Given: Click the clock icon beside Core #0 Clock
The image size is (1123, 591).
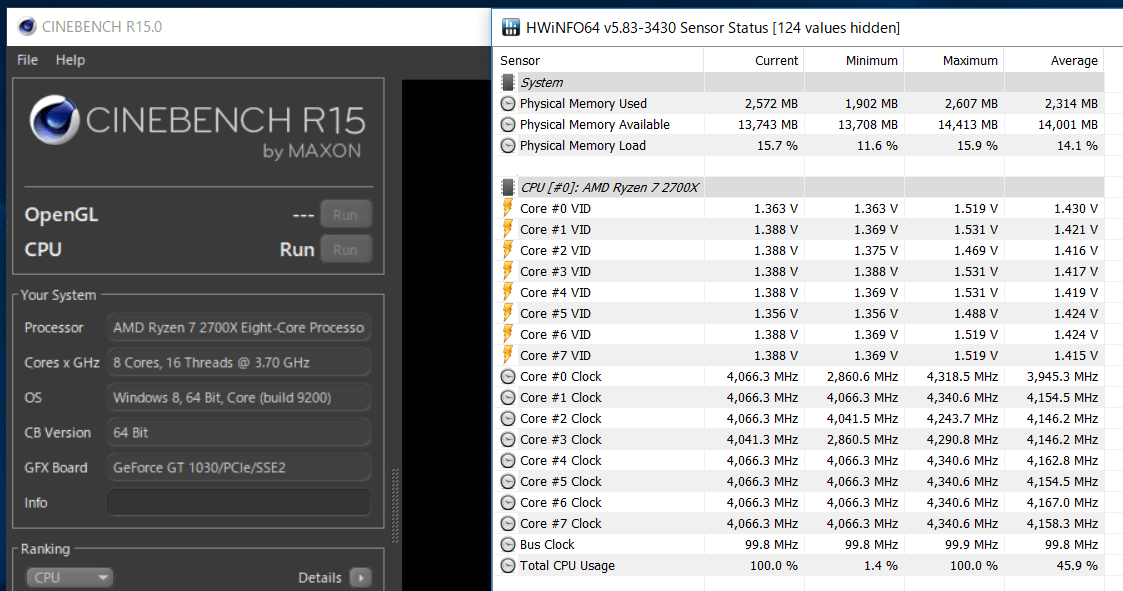Looking at the screenshot, I should point(508,376).
